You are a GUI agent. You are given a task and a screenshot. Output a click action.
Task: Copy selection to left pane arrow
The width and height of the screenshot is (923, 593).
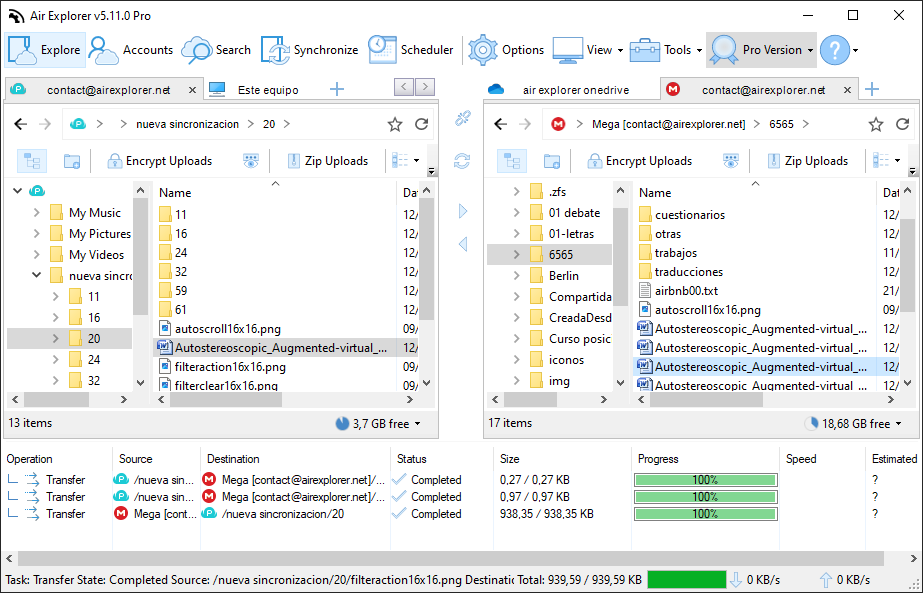click(x=463, y=244)
